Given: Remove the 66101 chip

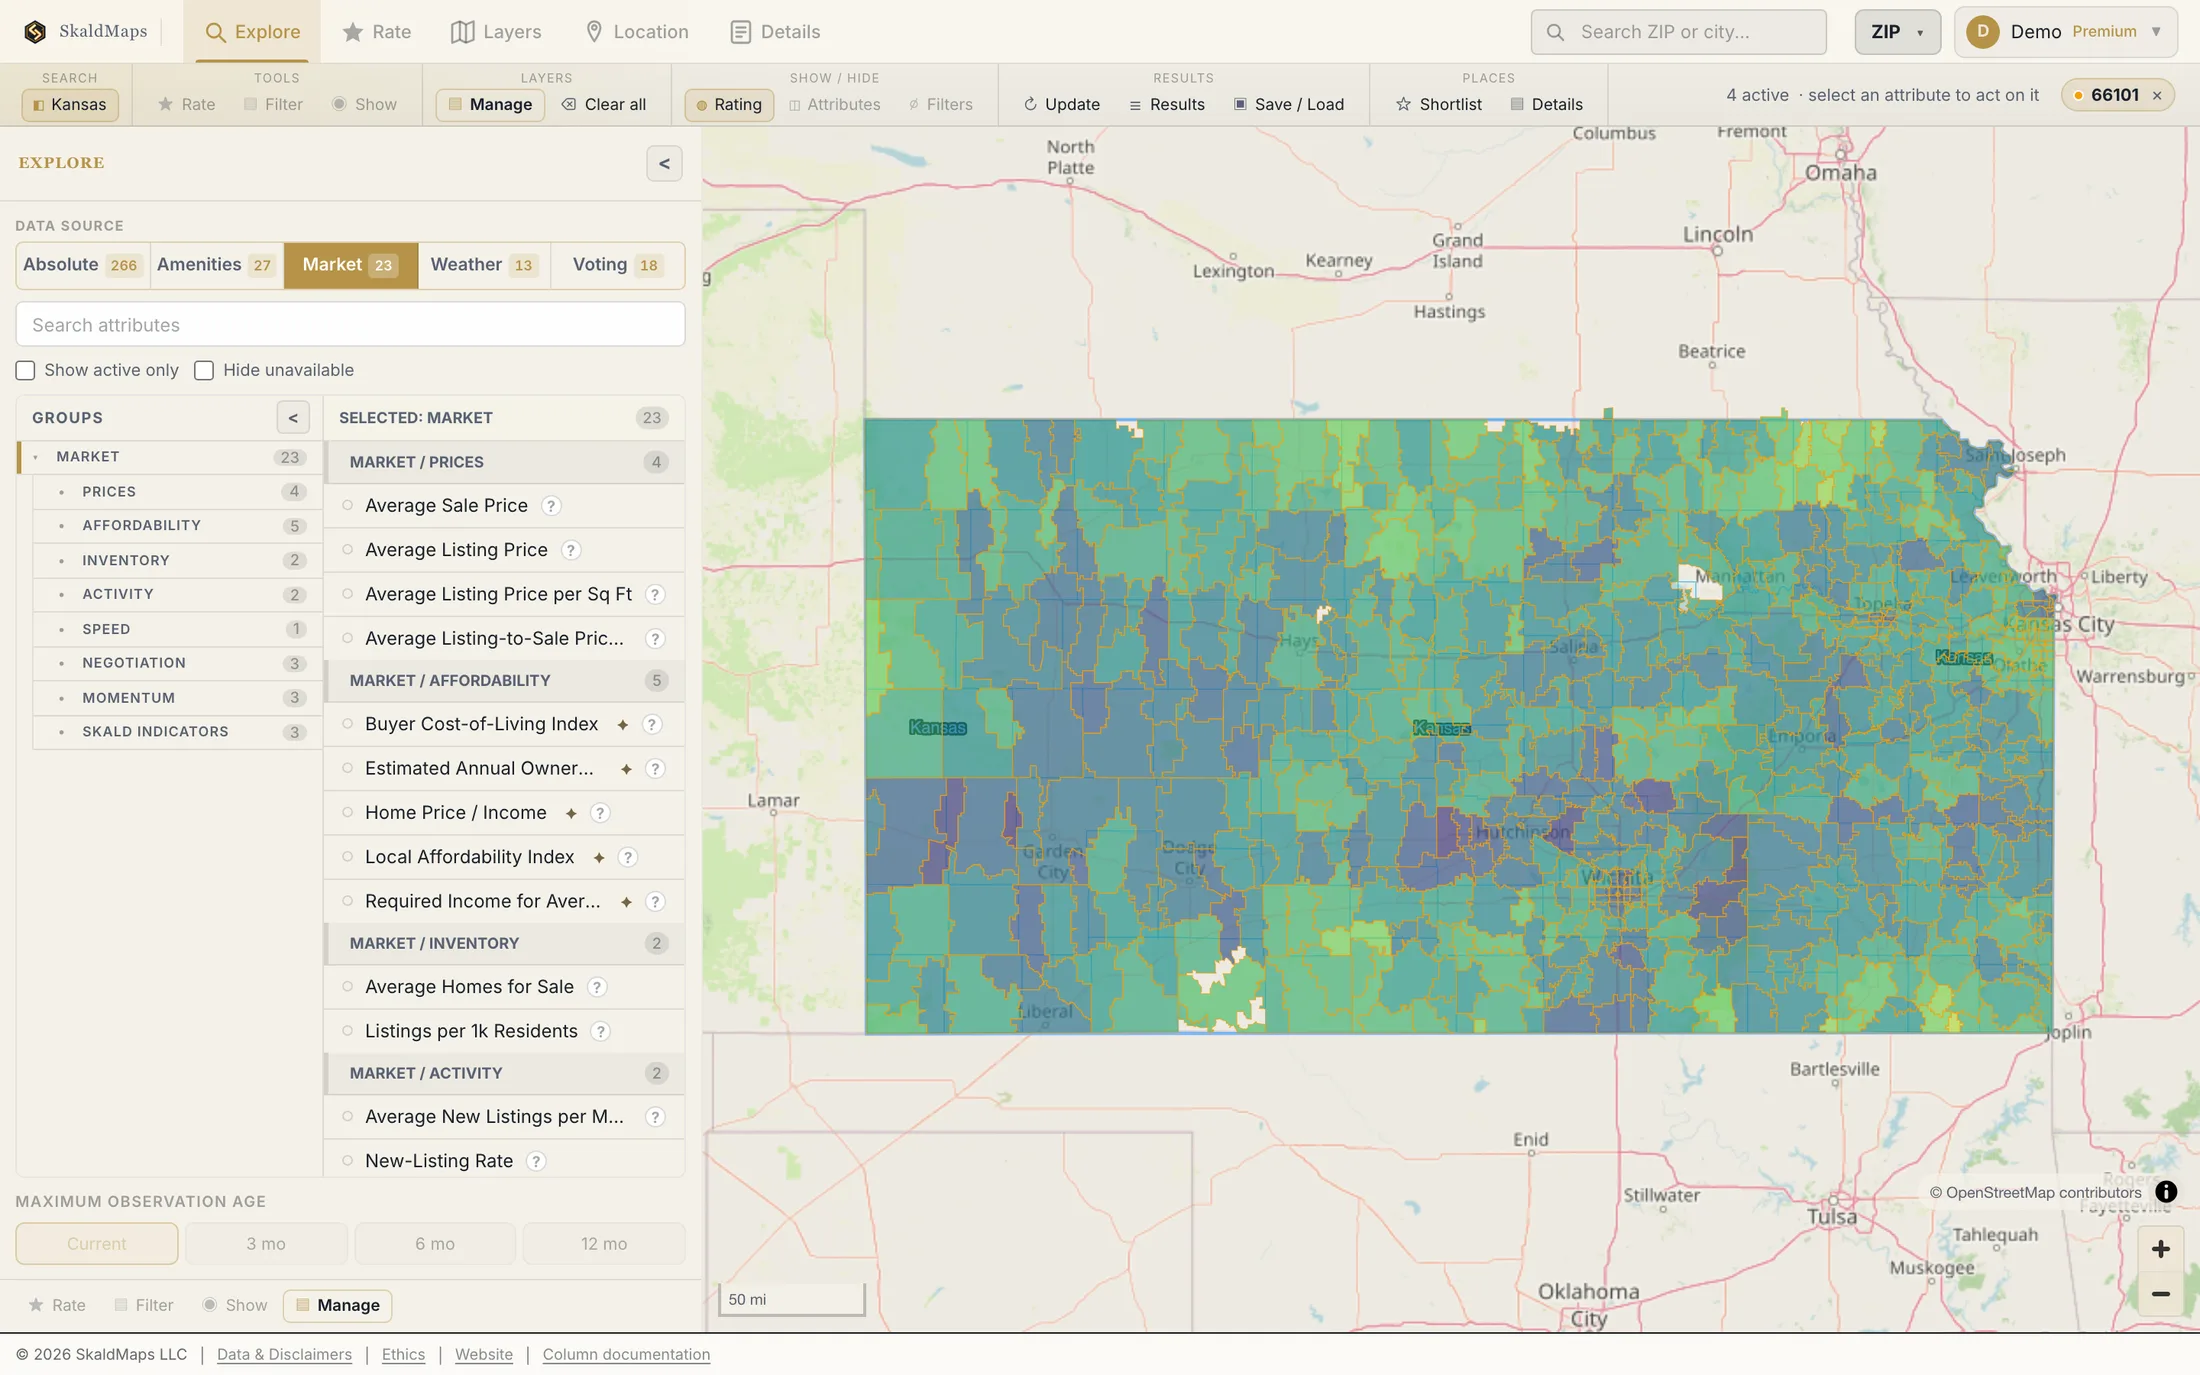Looking at the screenshot, I should [2157, 96].
